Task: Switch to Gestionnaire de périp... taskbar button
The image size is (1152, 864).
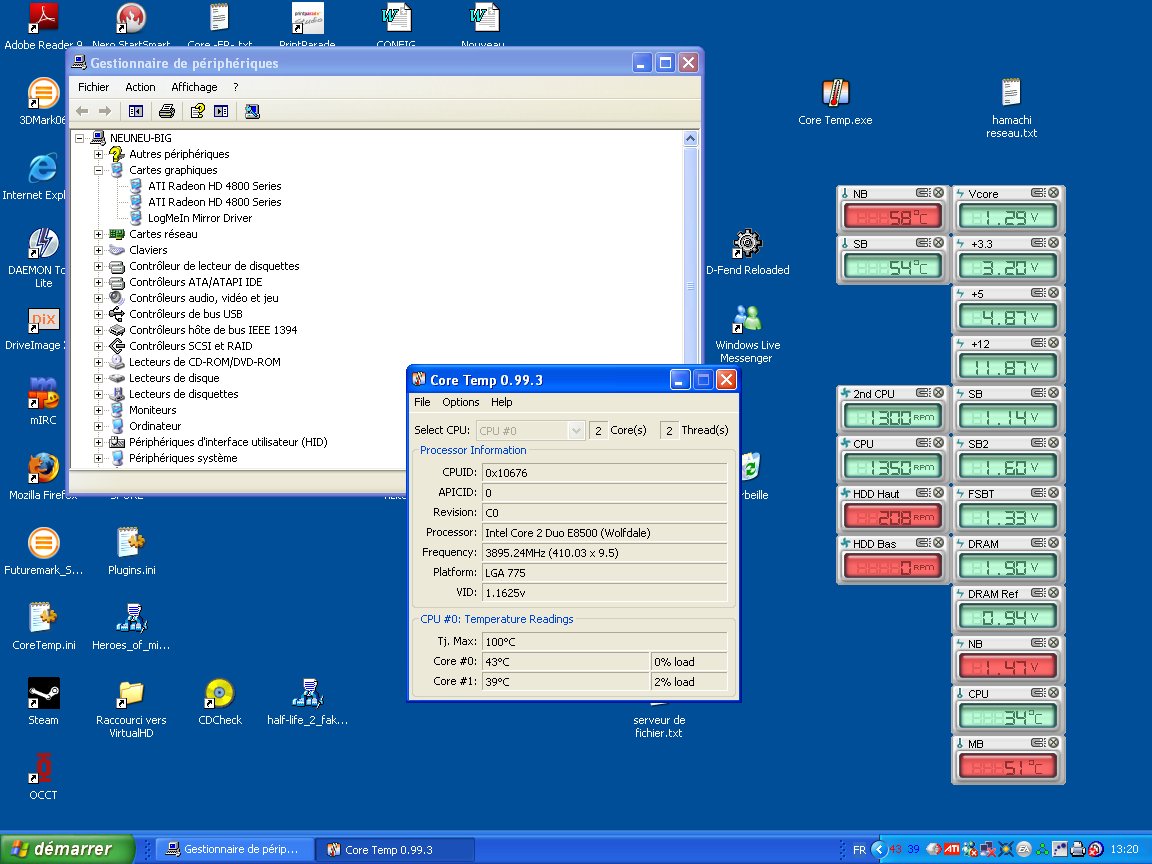Action: click(235, 849)
